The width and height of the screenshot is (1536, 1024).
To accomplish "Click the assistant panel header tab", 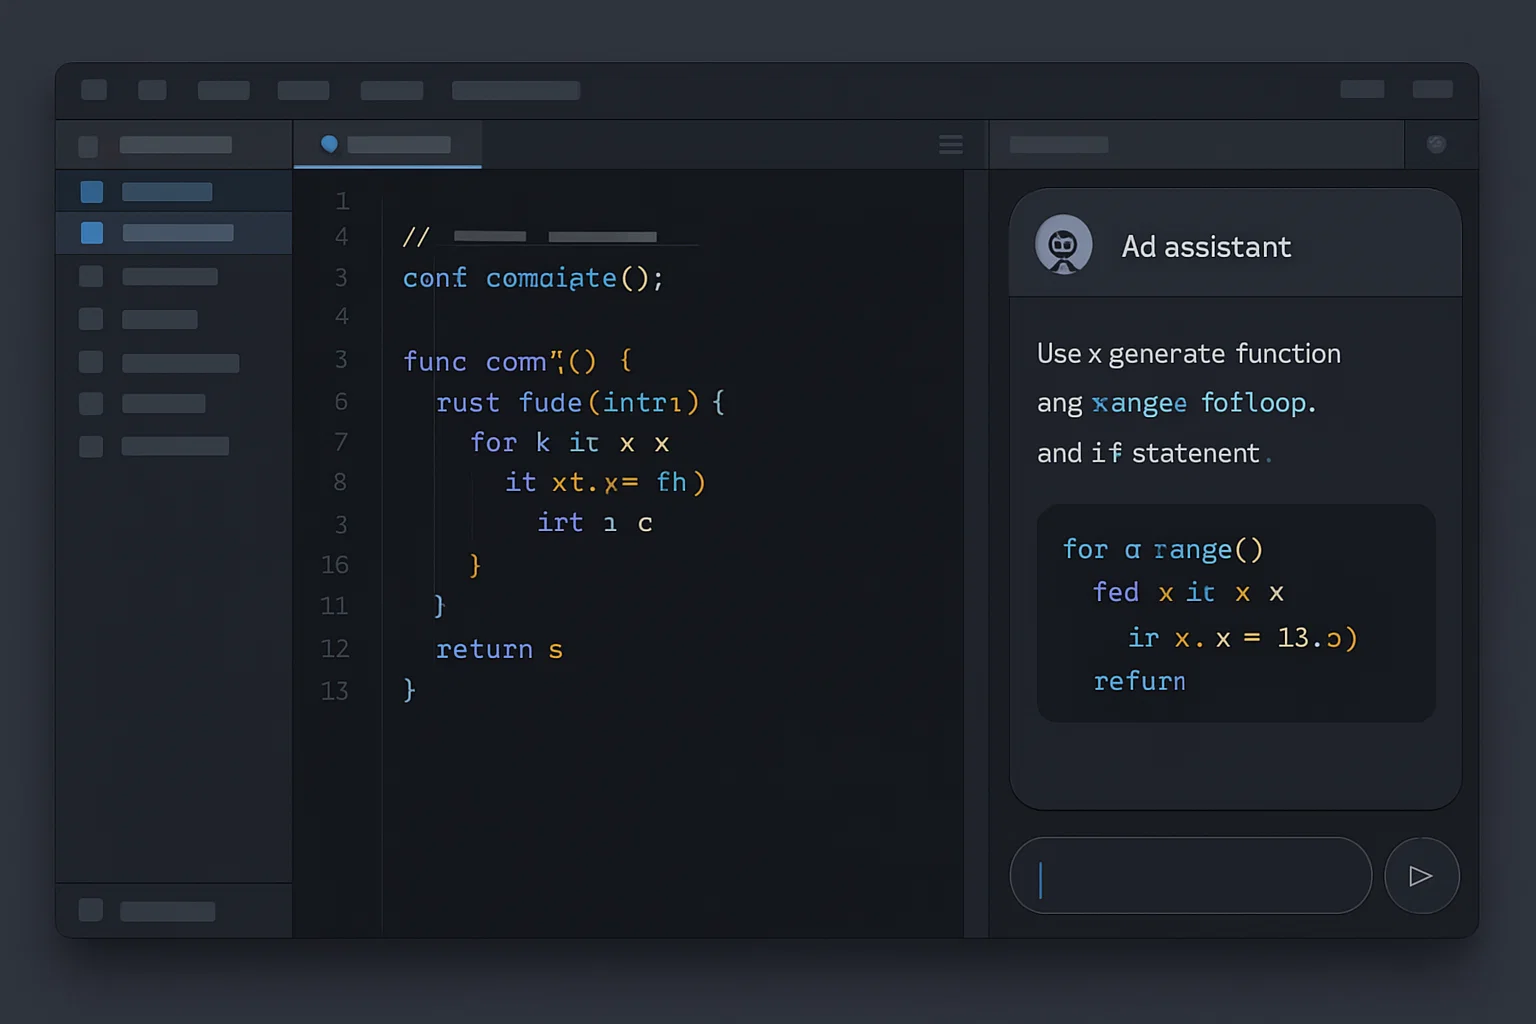I will [x=1058, y=145].
